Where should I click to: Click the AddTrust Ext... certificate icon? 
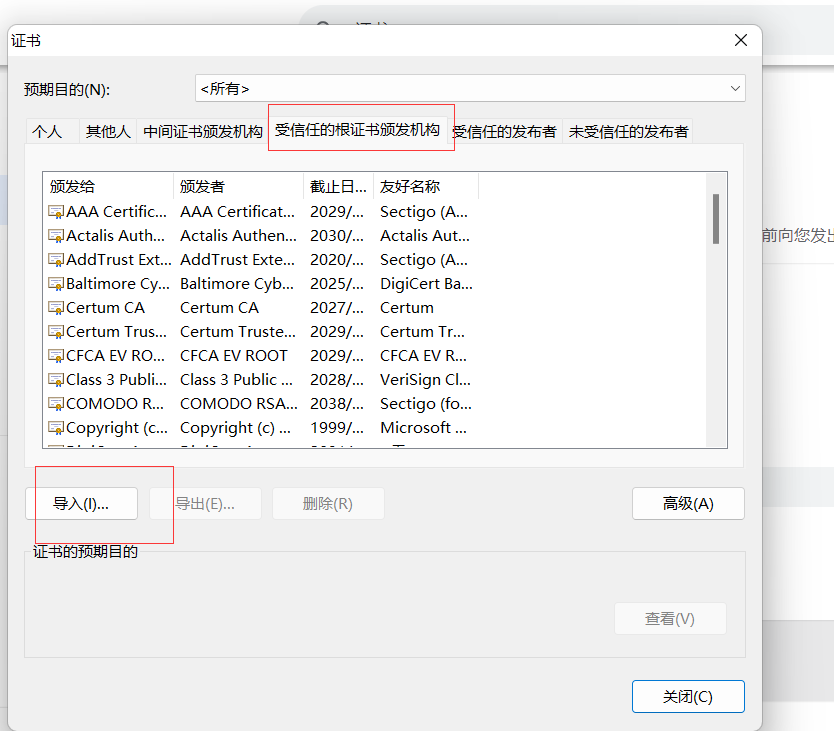(x=56, y=260)
